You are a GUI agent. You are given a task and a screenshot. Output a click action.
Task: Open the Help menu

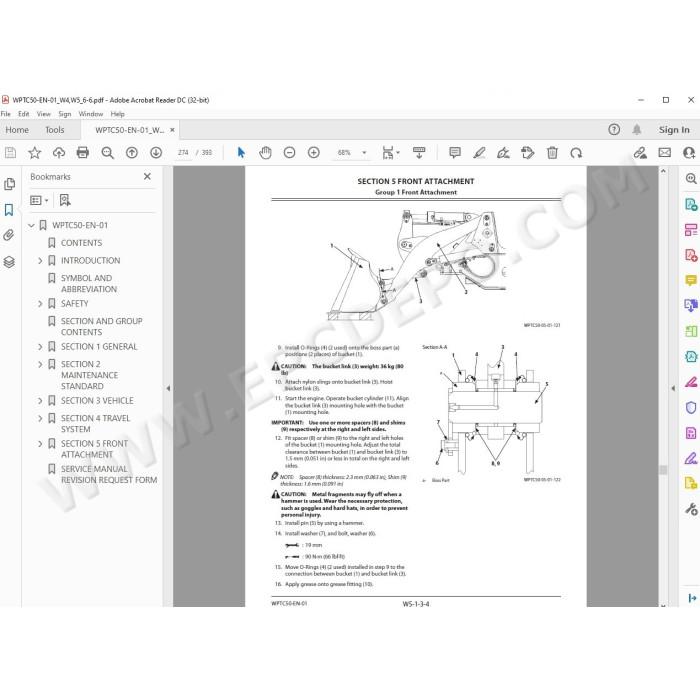117,114
